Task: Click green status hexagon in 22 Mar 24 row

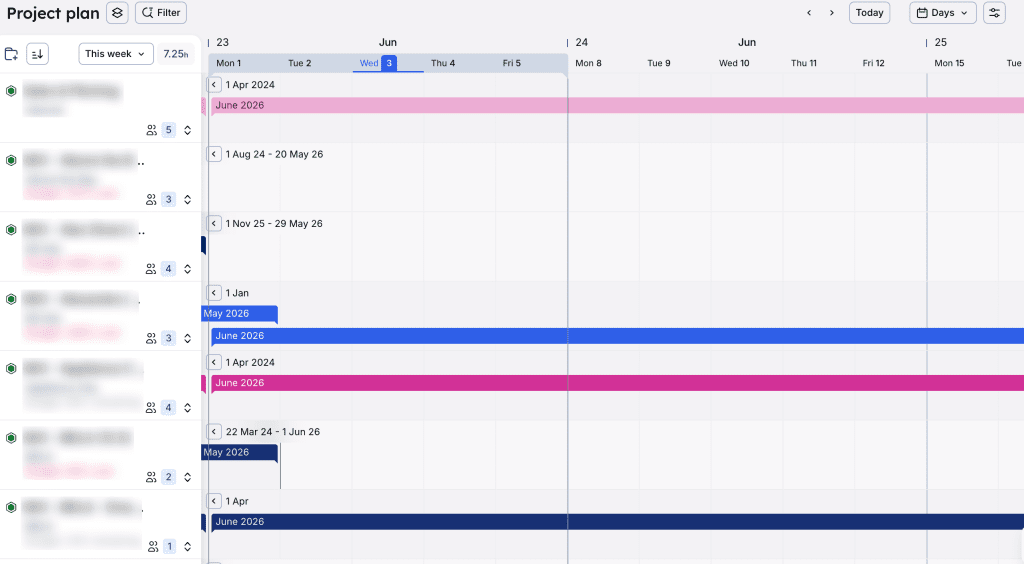Action: coord(11,438)
